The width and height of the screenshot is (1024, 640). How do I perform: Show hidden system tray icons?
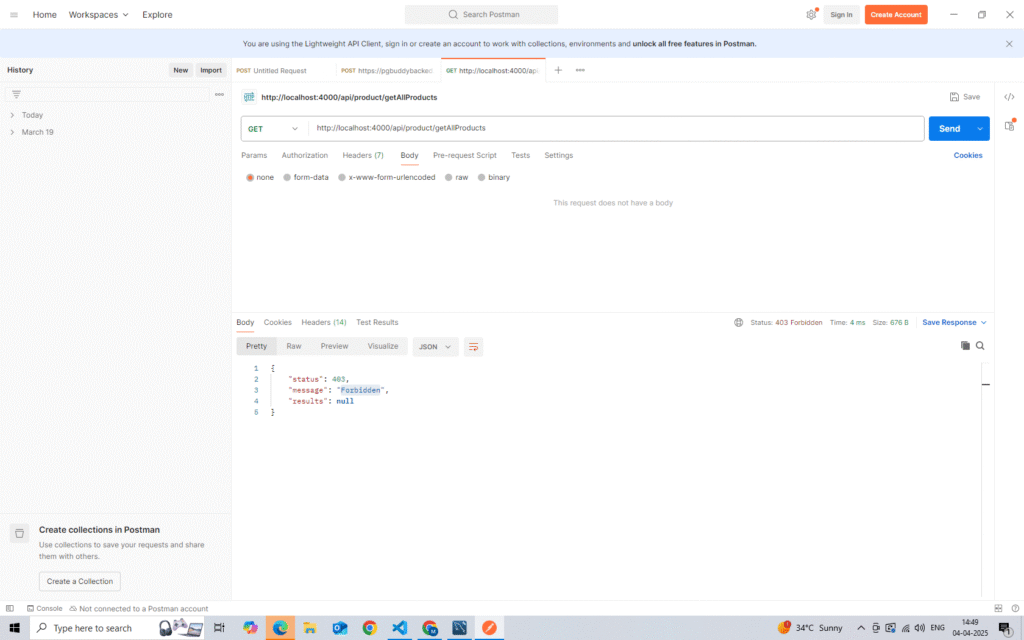click(861, 628)
